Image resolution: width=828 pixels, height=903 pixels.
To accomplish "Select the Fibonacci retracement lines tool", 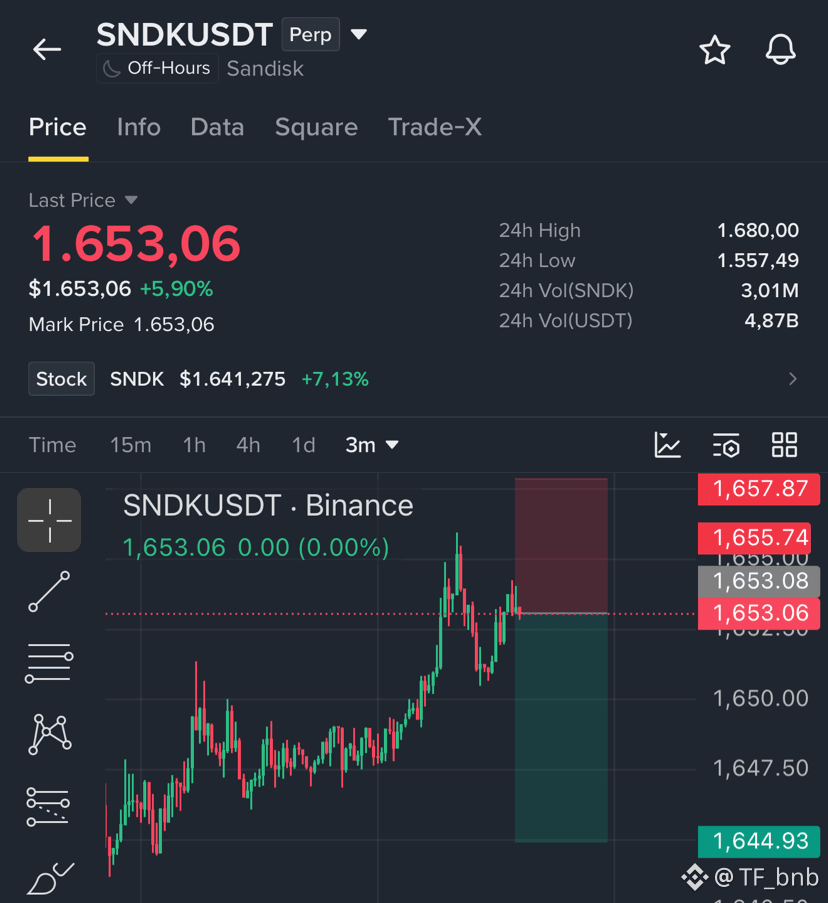I will [x=49, y=806].
